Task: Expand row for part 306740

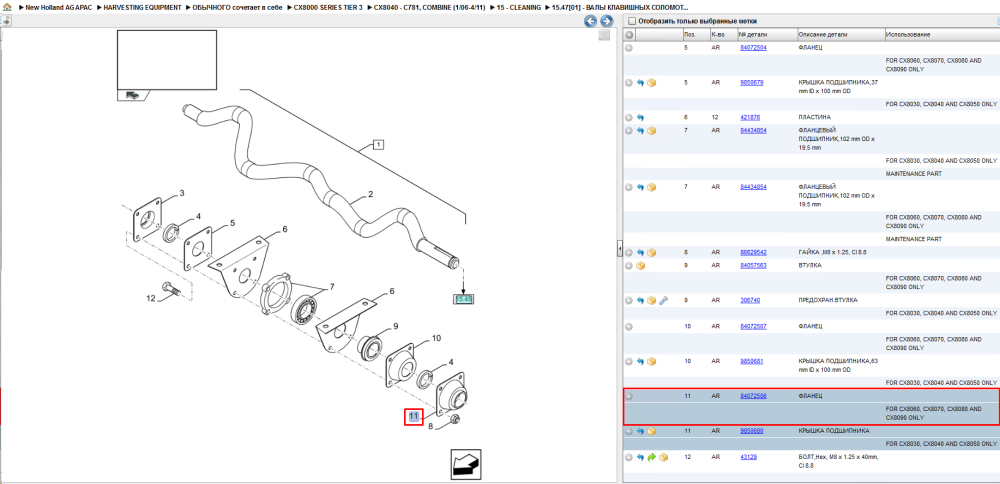Action: point(629,300)
